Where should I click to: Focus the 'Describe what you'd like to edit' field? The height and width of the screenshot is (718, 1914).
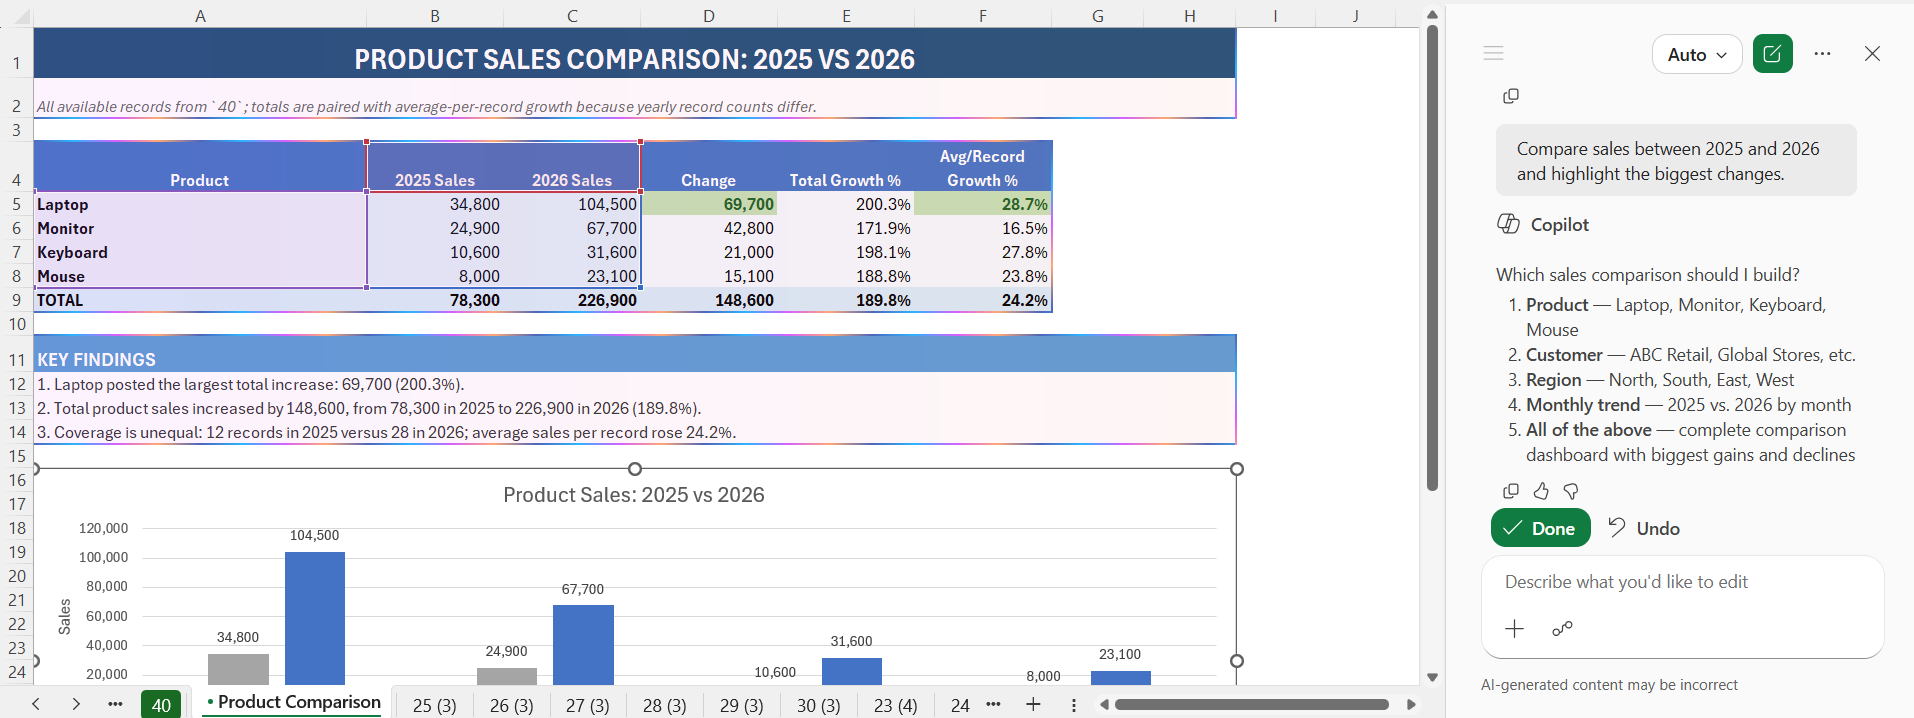[x=1682, y=582]
